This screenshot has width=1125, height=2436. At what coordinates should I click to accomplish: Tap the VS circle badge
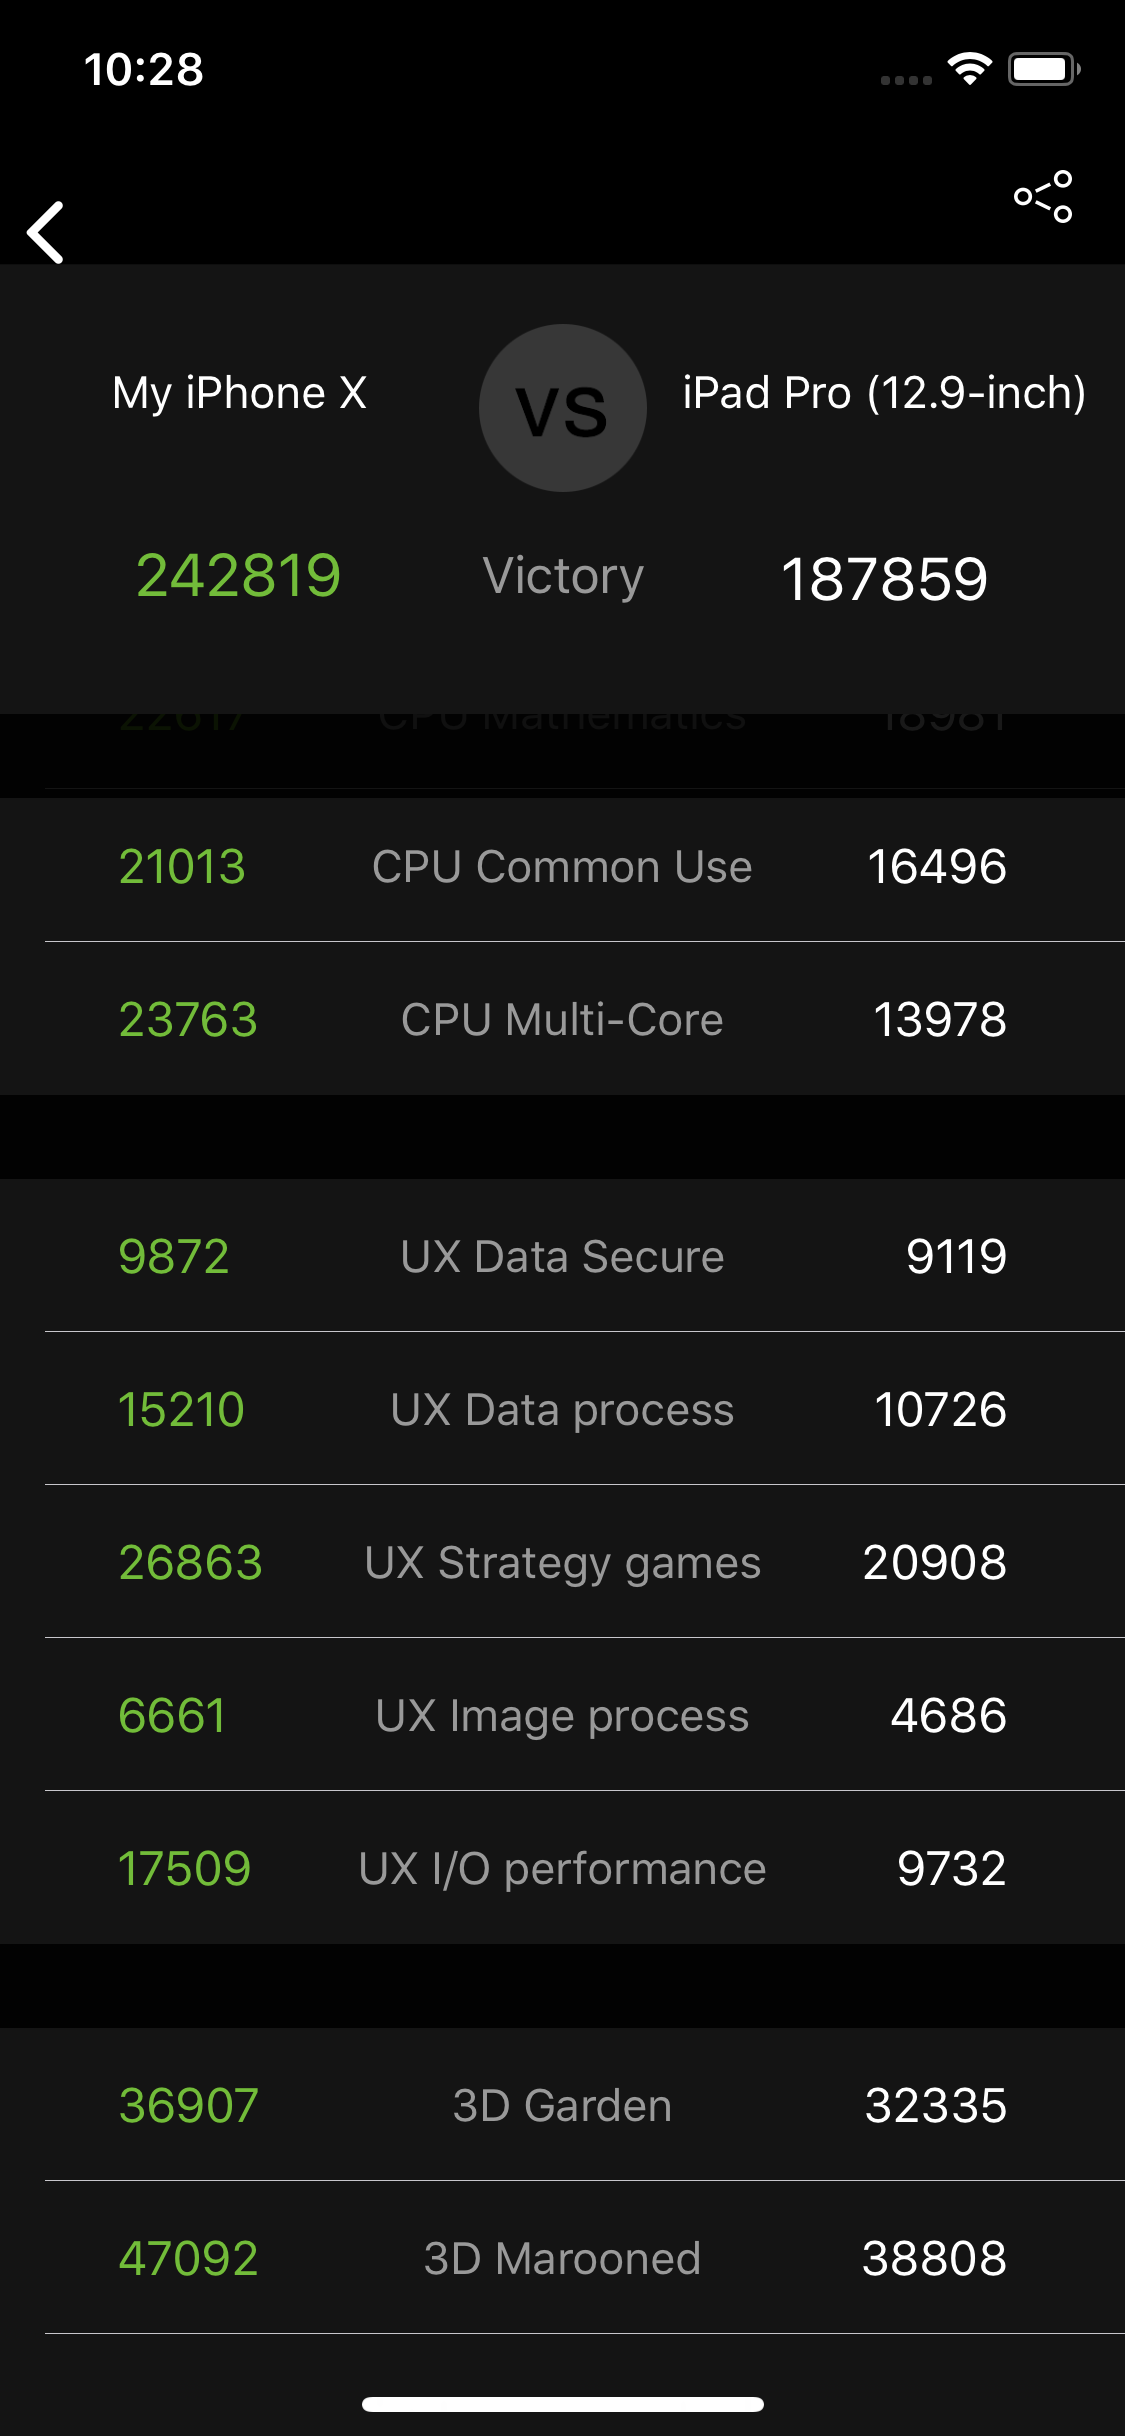point(563,408)
